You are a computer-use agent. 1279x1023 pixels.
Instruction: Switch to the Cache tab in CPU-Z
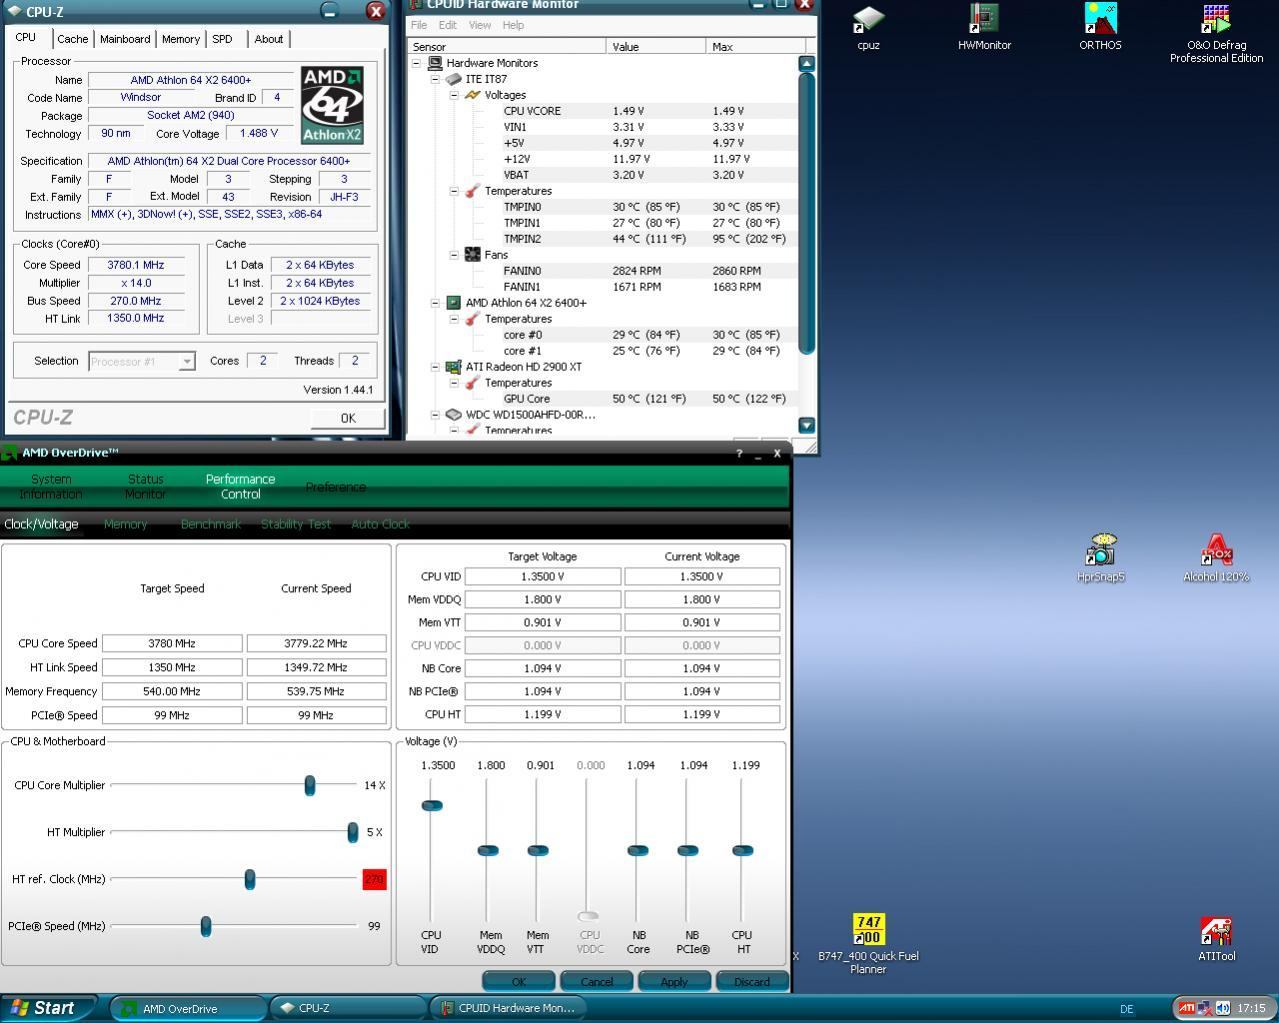coord(72,39)
